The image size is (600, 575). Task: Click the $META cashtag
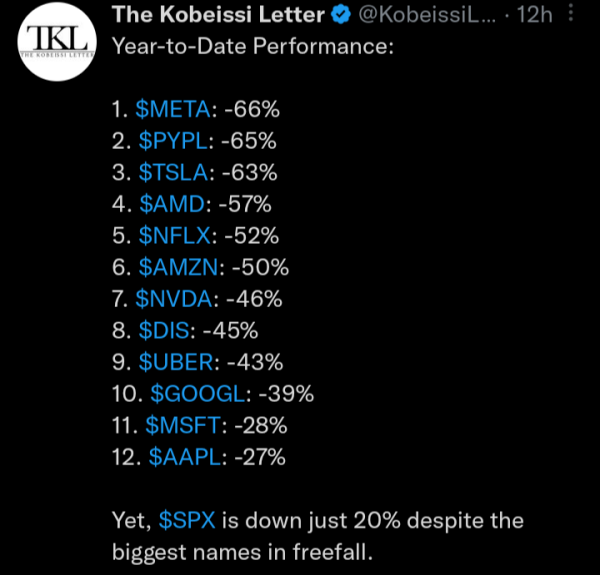pos(173,109)
